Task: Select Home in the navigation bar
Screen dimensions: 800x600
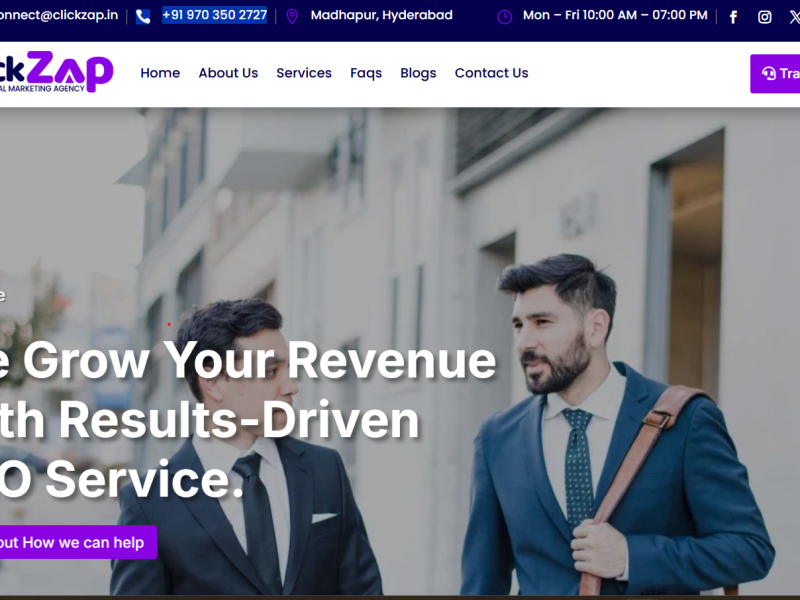Action: 160,73
